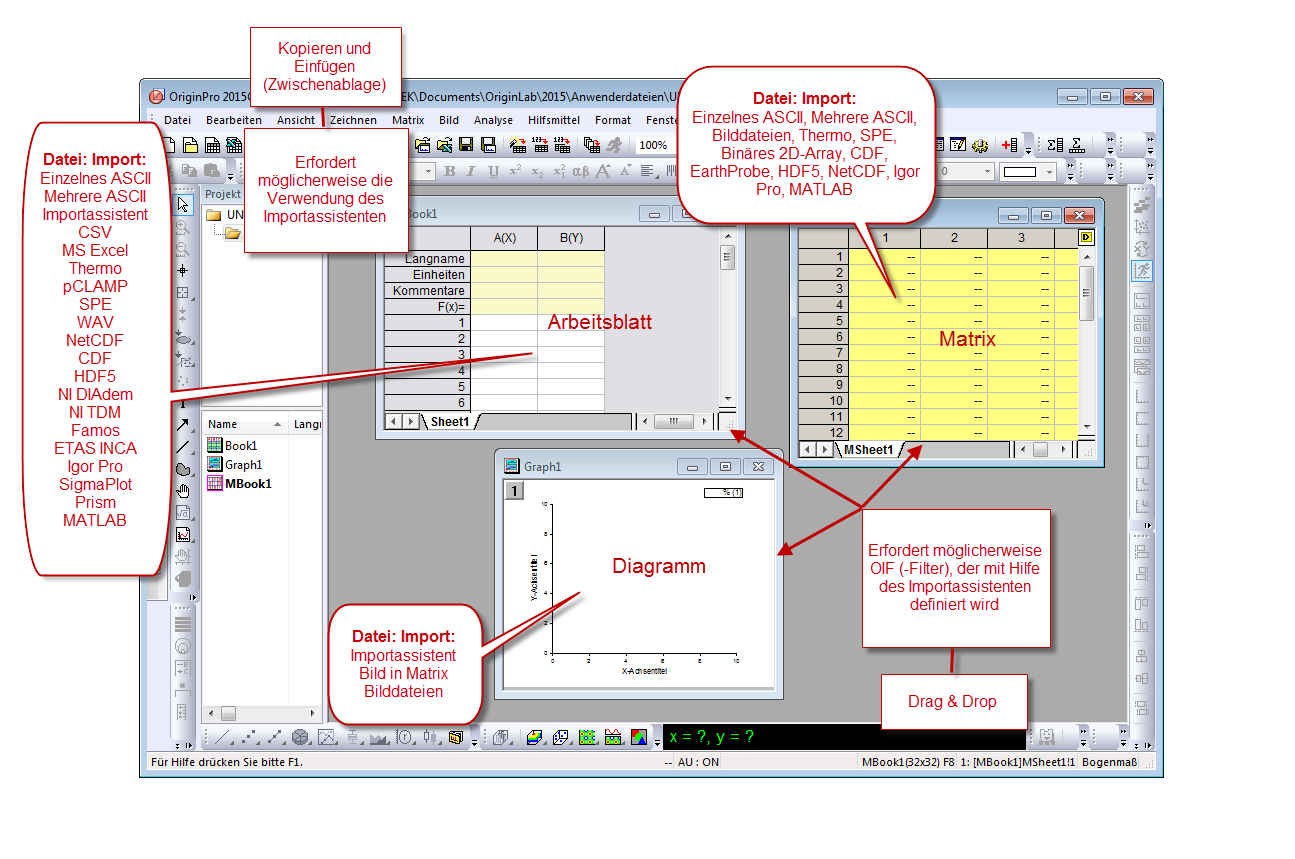Create a new workbook via toolbar icon
1295x859 pixels.
click(212, 145)
